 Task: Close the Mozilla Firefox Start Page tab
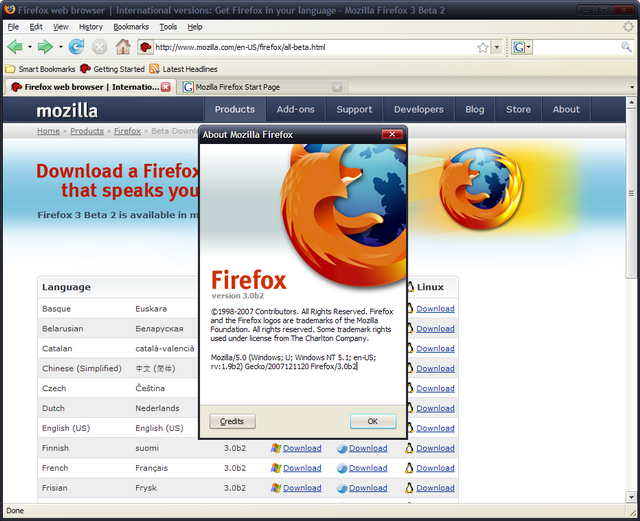click(x=337, y=87)
